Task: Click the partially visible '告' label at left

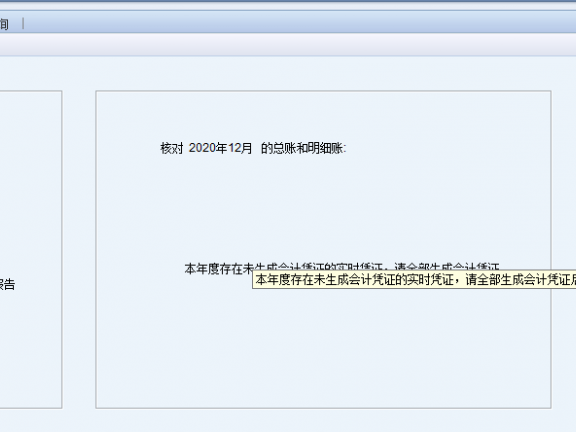Action: click(7, 284)
